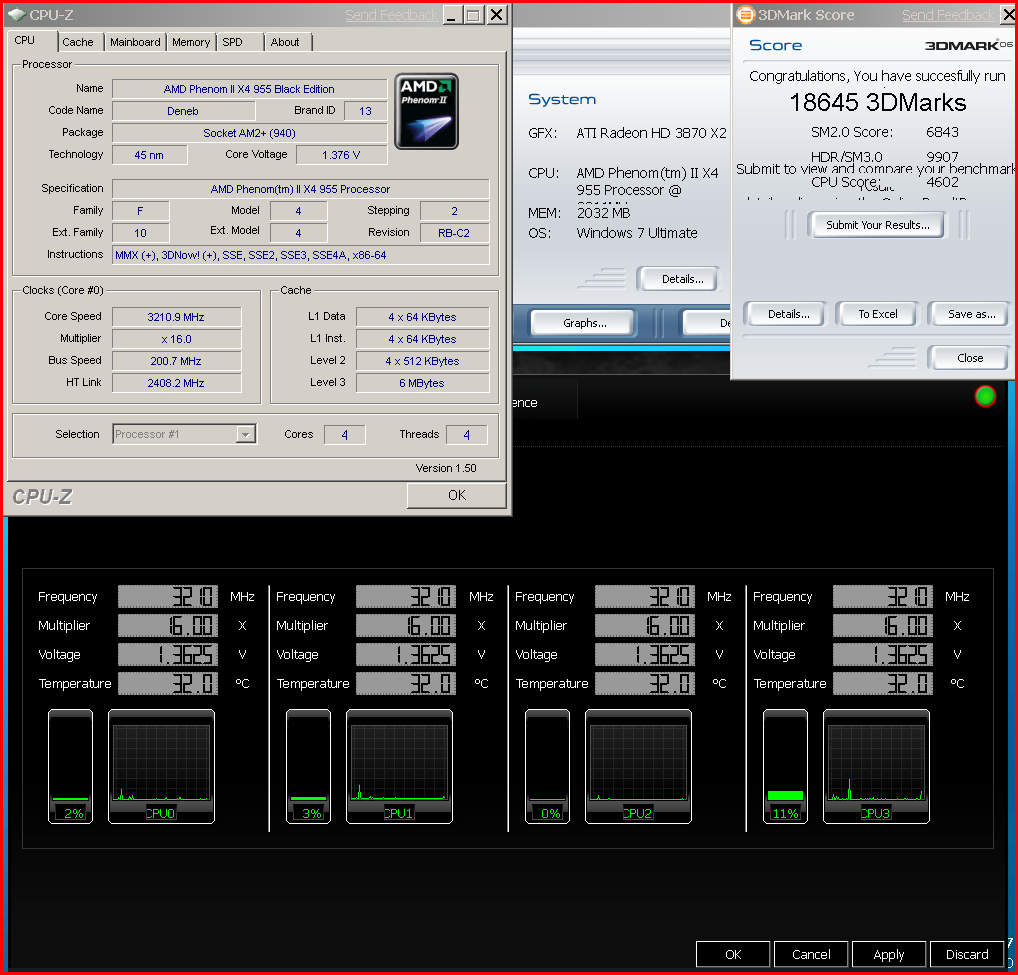Screen dimensions: 1018x975
Task: Click the 3% load bar for CPU1
Action: (308, 767)
